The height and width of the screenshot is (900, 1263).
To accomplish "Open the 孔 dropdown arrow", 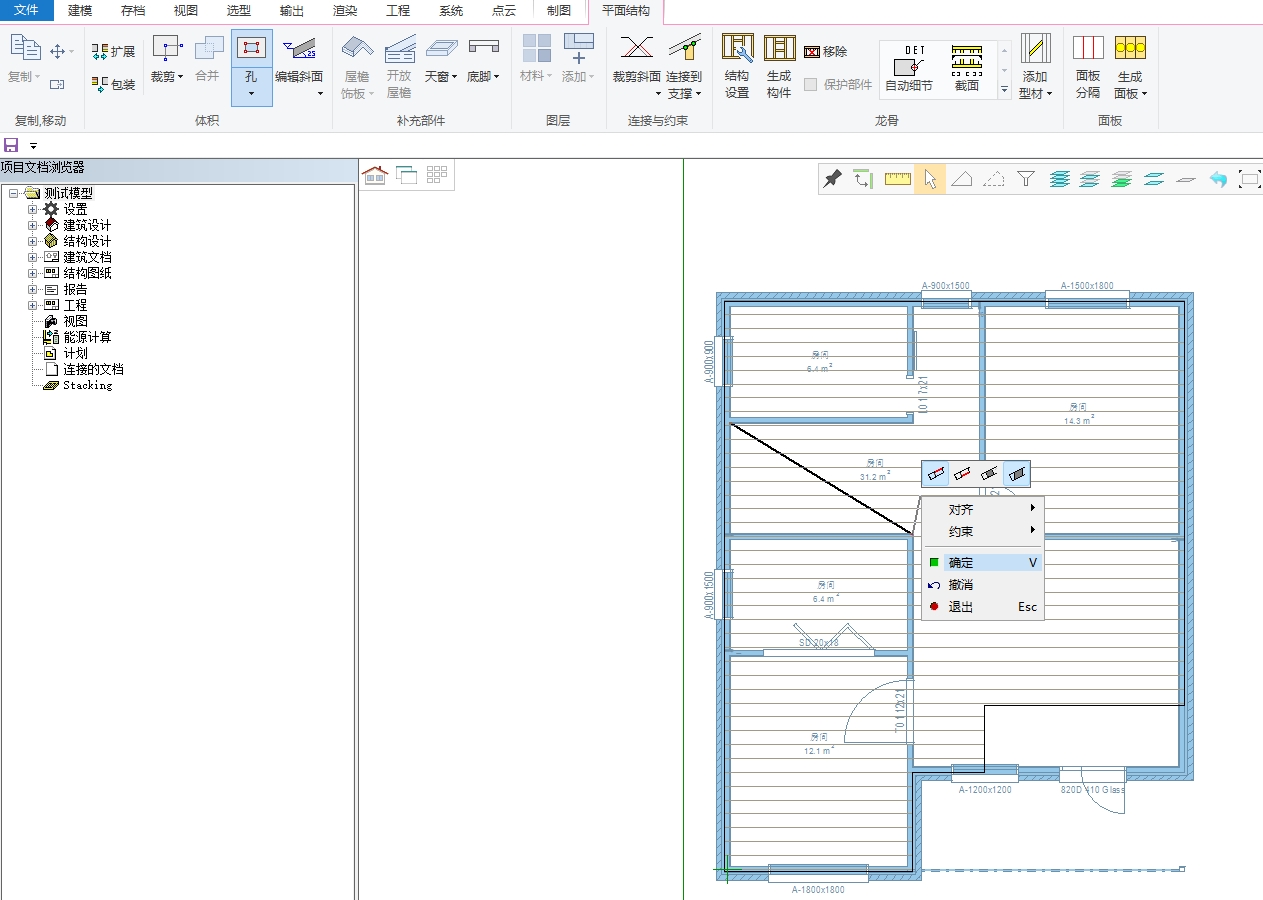I will point(251,94).
